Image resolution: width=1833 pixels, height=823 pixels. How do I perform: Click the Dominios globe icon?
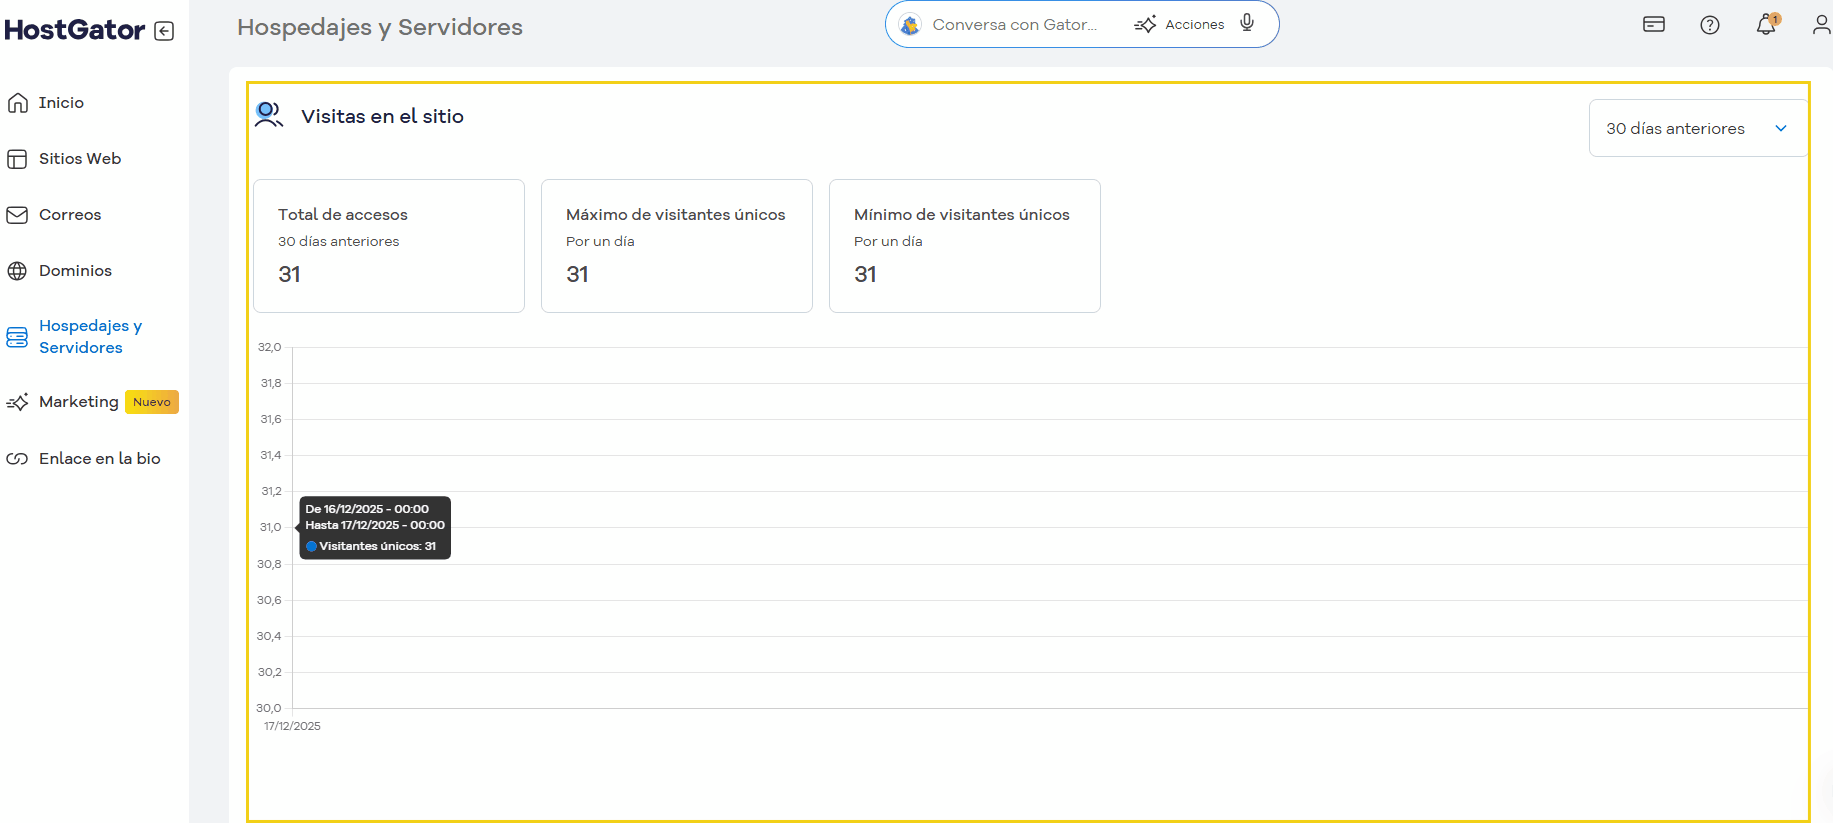[17, 271]
